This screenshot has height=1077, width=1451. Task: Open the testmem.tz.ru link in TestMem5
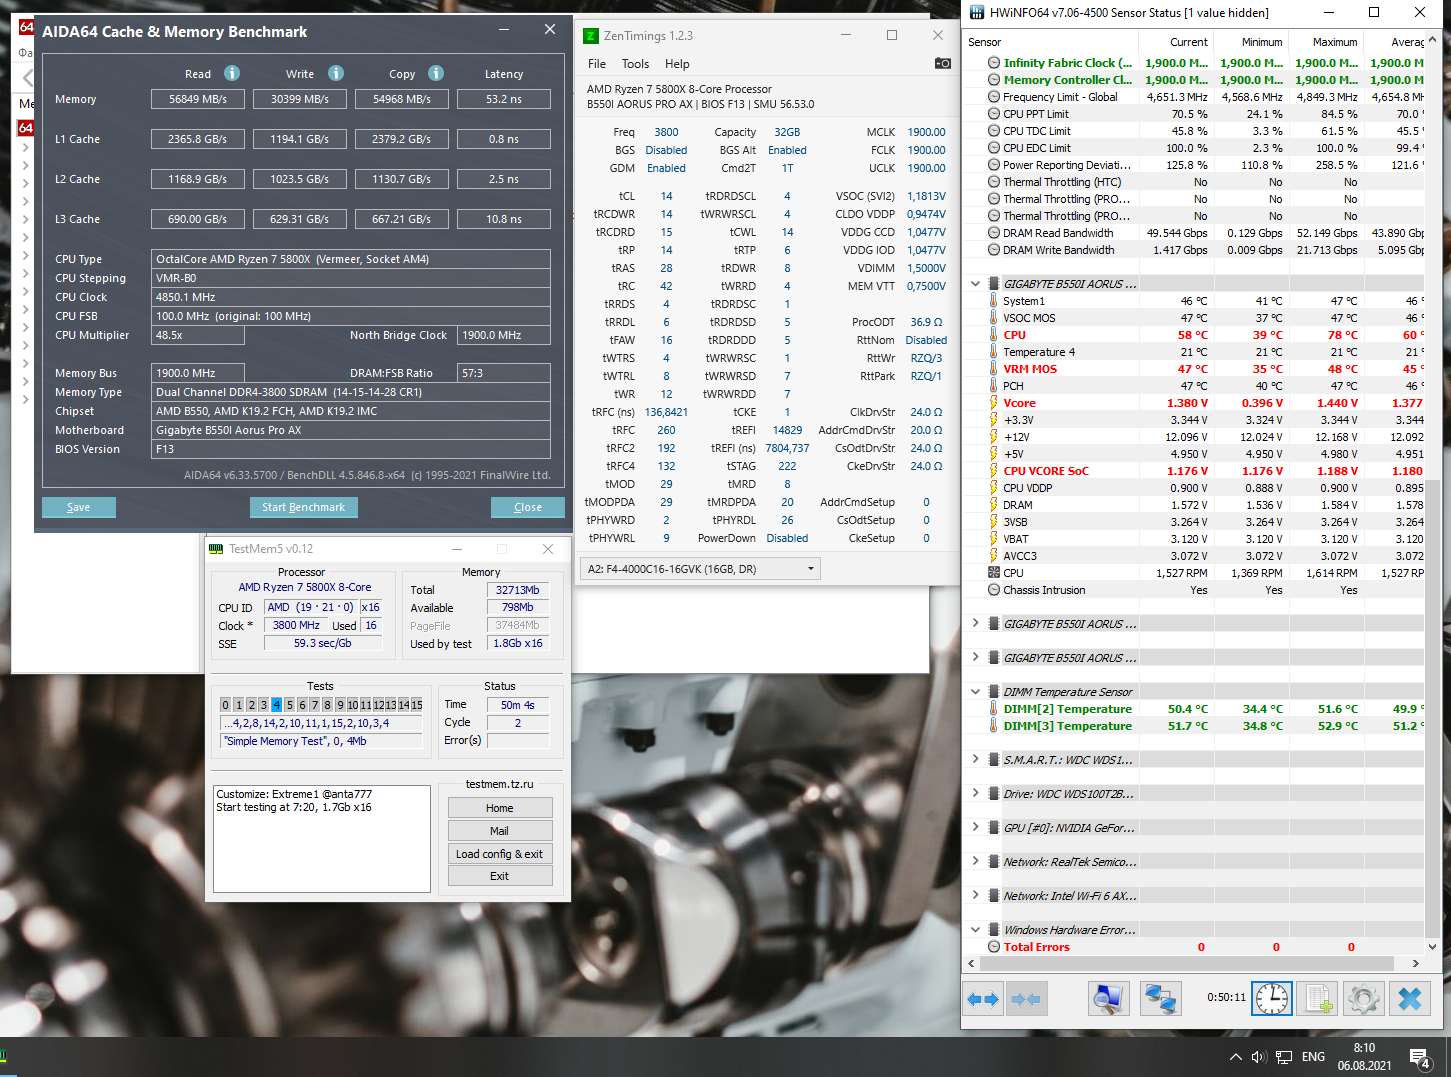(x=500, y=784)
